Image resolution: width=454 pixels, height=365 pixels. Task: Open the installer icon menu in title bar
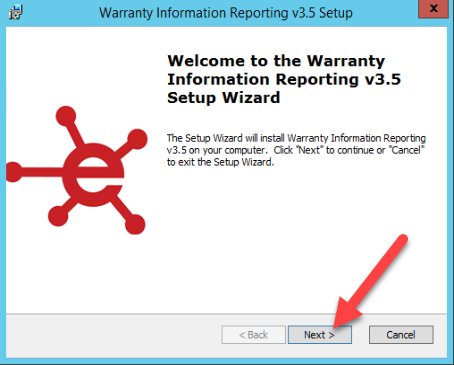15,12
